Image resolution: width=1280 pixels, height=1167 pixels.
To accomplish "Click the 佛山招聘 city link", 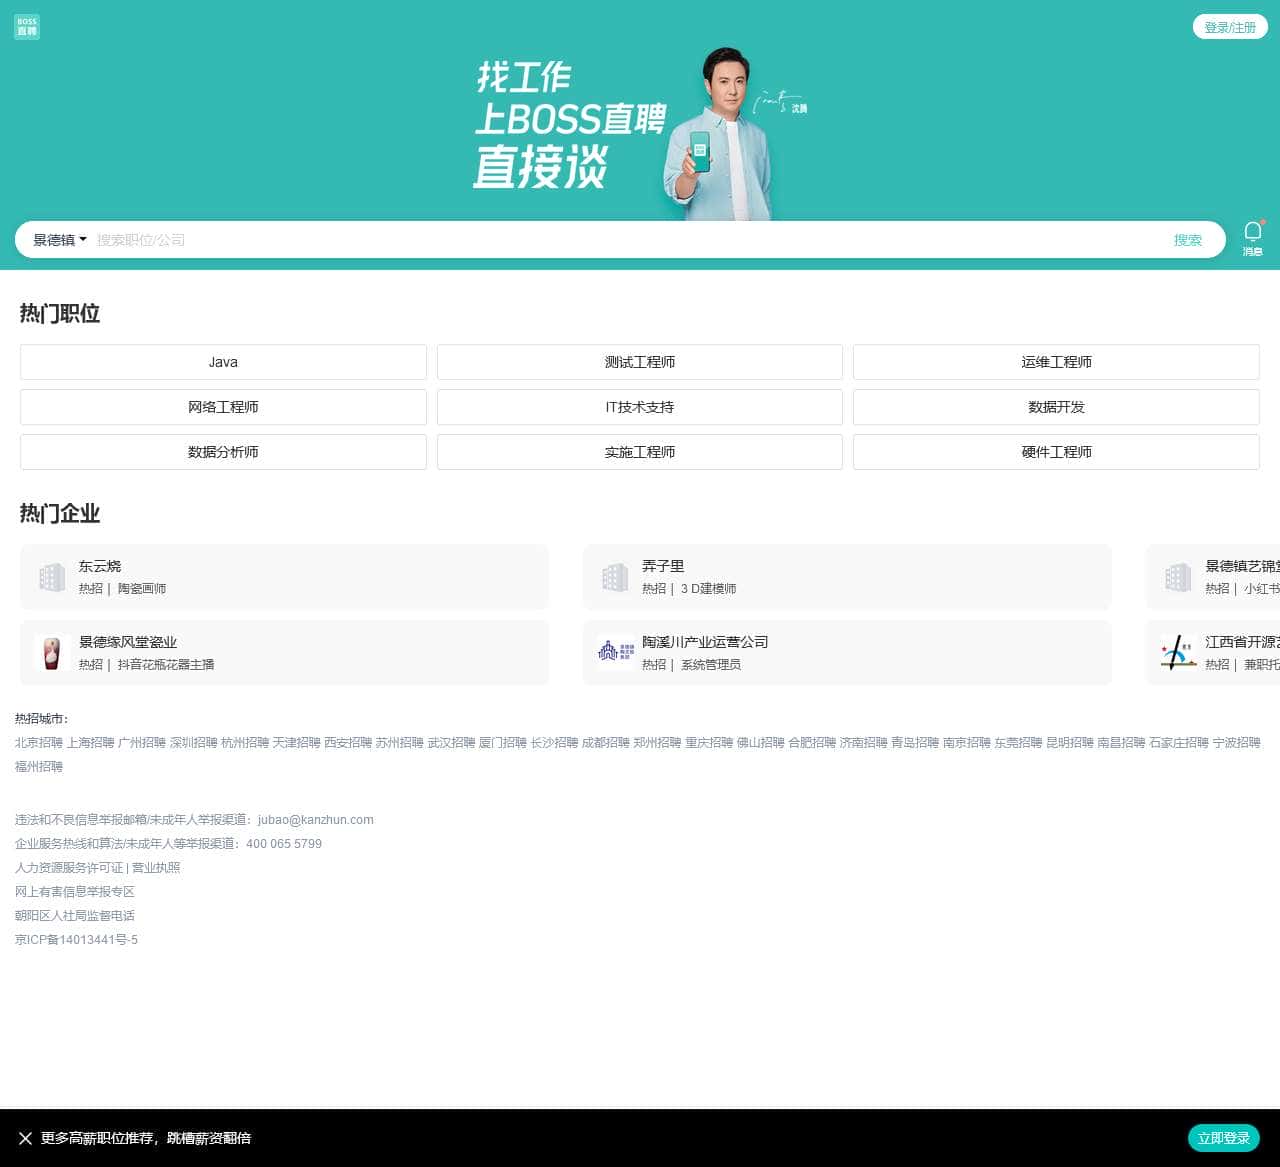I will [761, 743].
